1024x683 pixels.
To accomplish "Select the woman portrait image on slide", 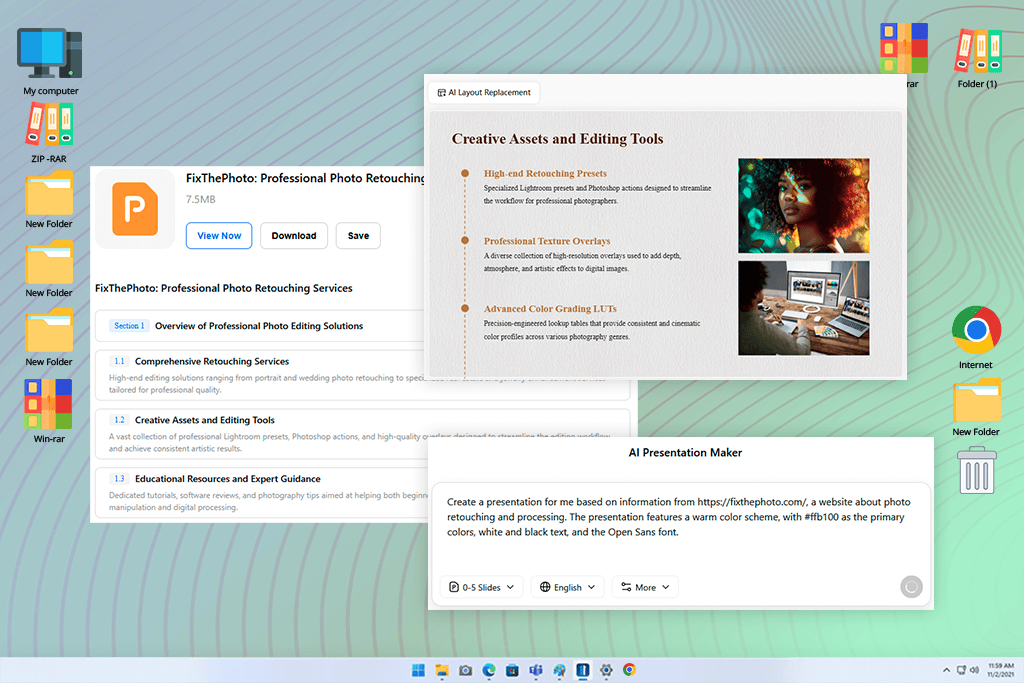I will click(x=803, y=206).
